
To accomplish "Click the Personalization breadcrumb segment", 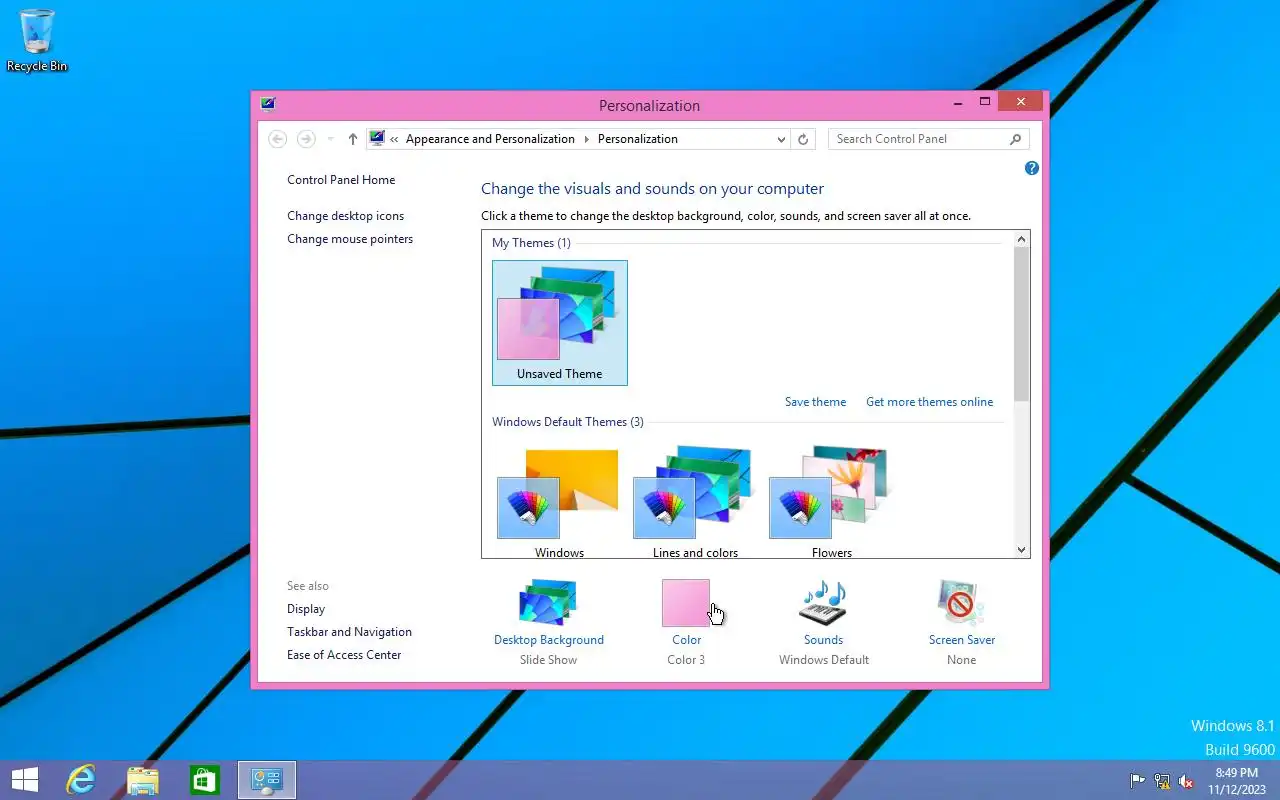I will pyautogui.click(x=637, y=139).
